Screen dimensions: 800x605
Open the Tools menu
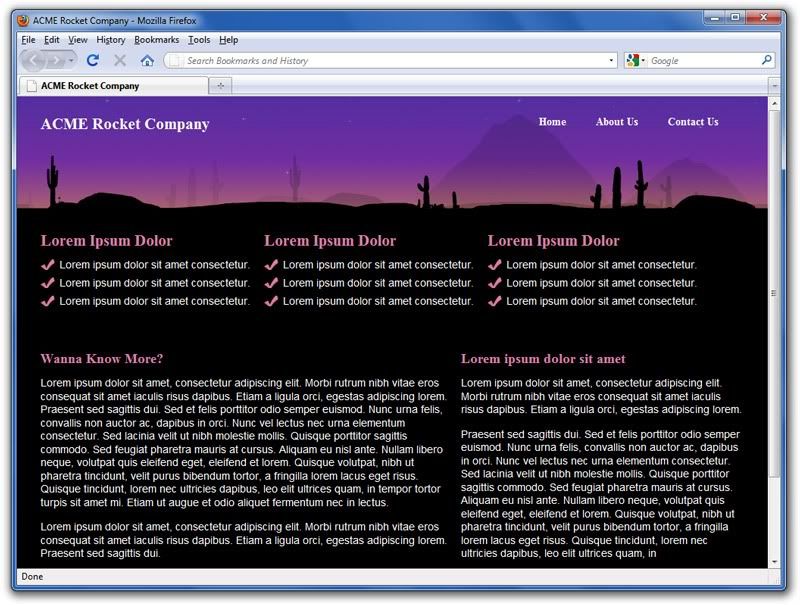pos(199,40)
